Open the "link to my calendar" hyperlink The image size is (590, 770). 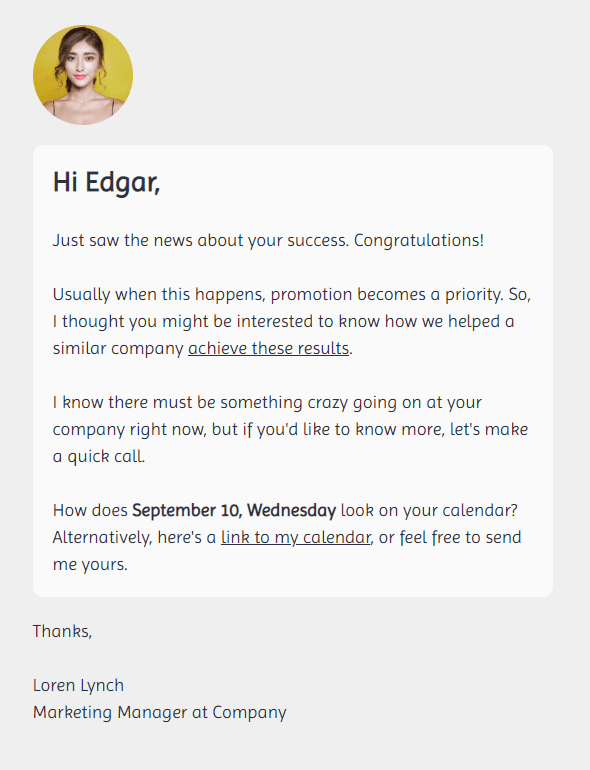point(296,537)
